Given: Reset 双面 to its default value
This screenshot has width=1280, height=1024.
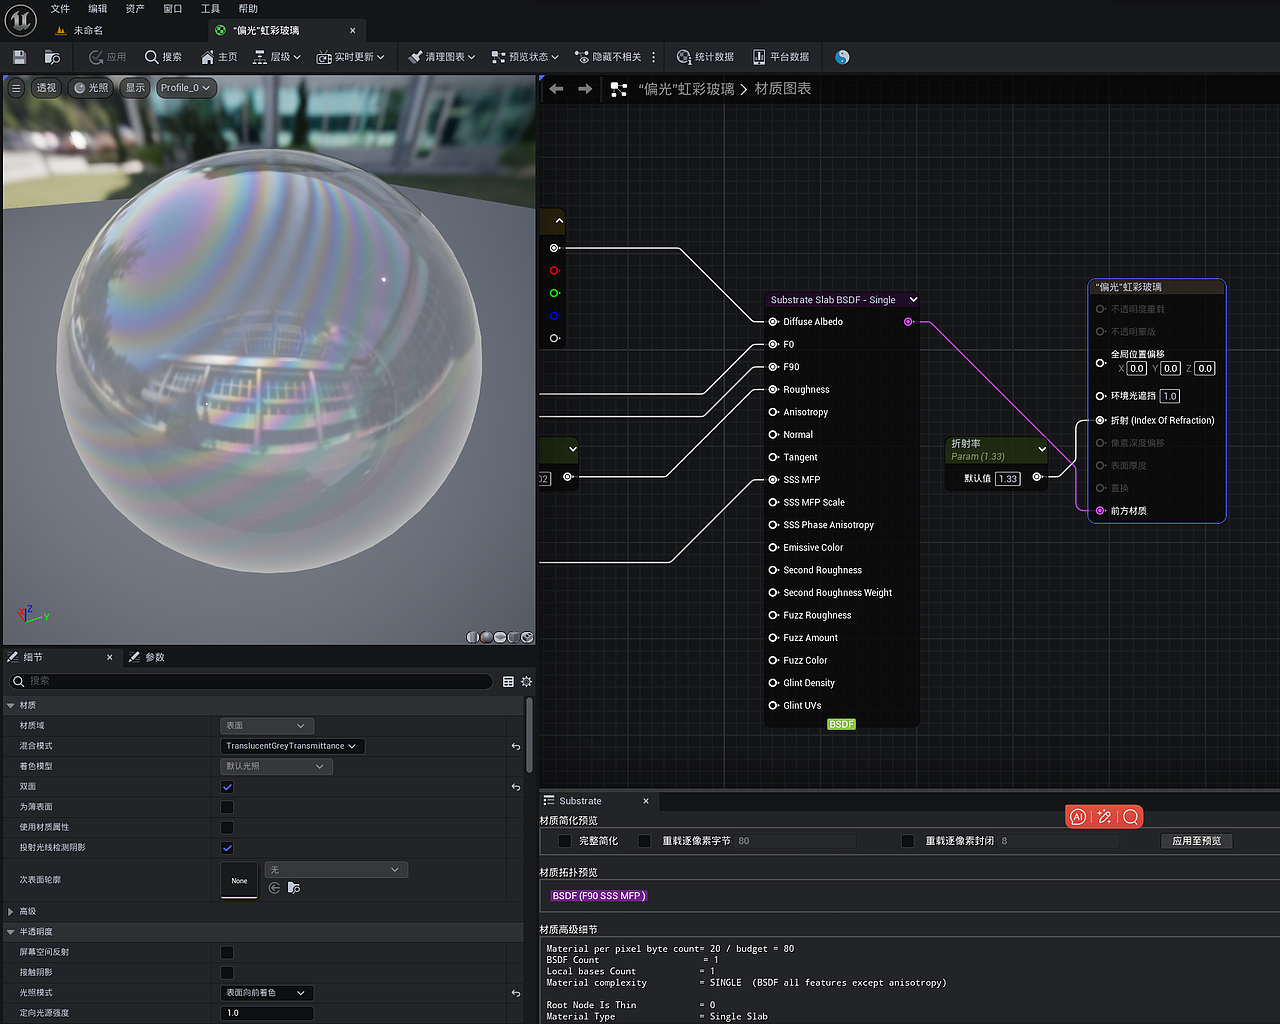Looking at the screenshot, I should tap(516, 787).
